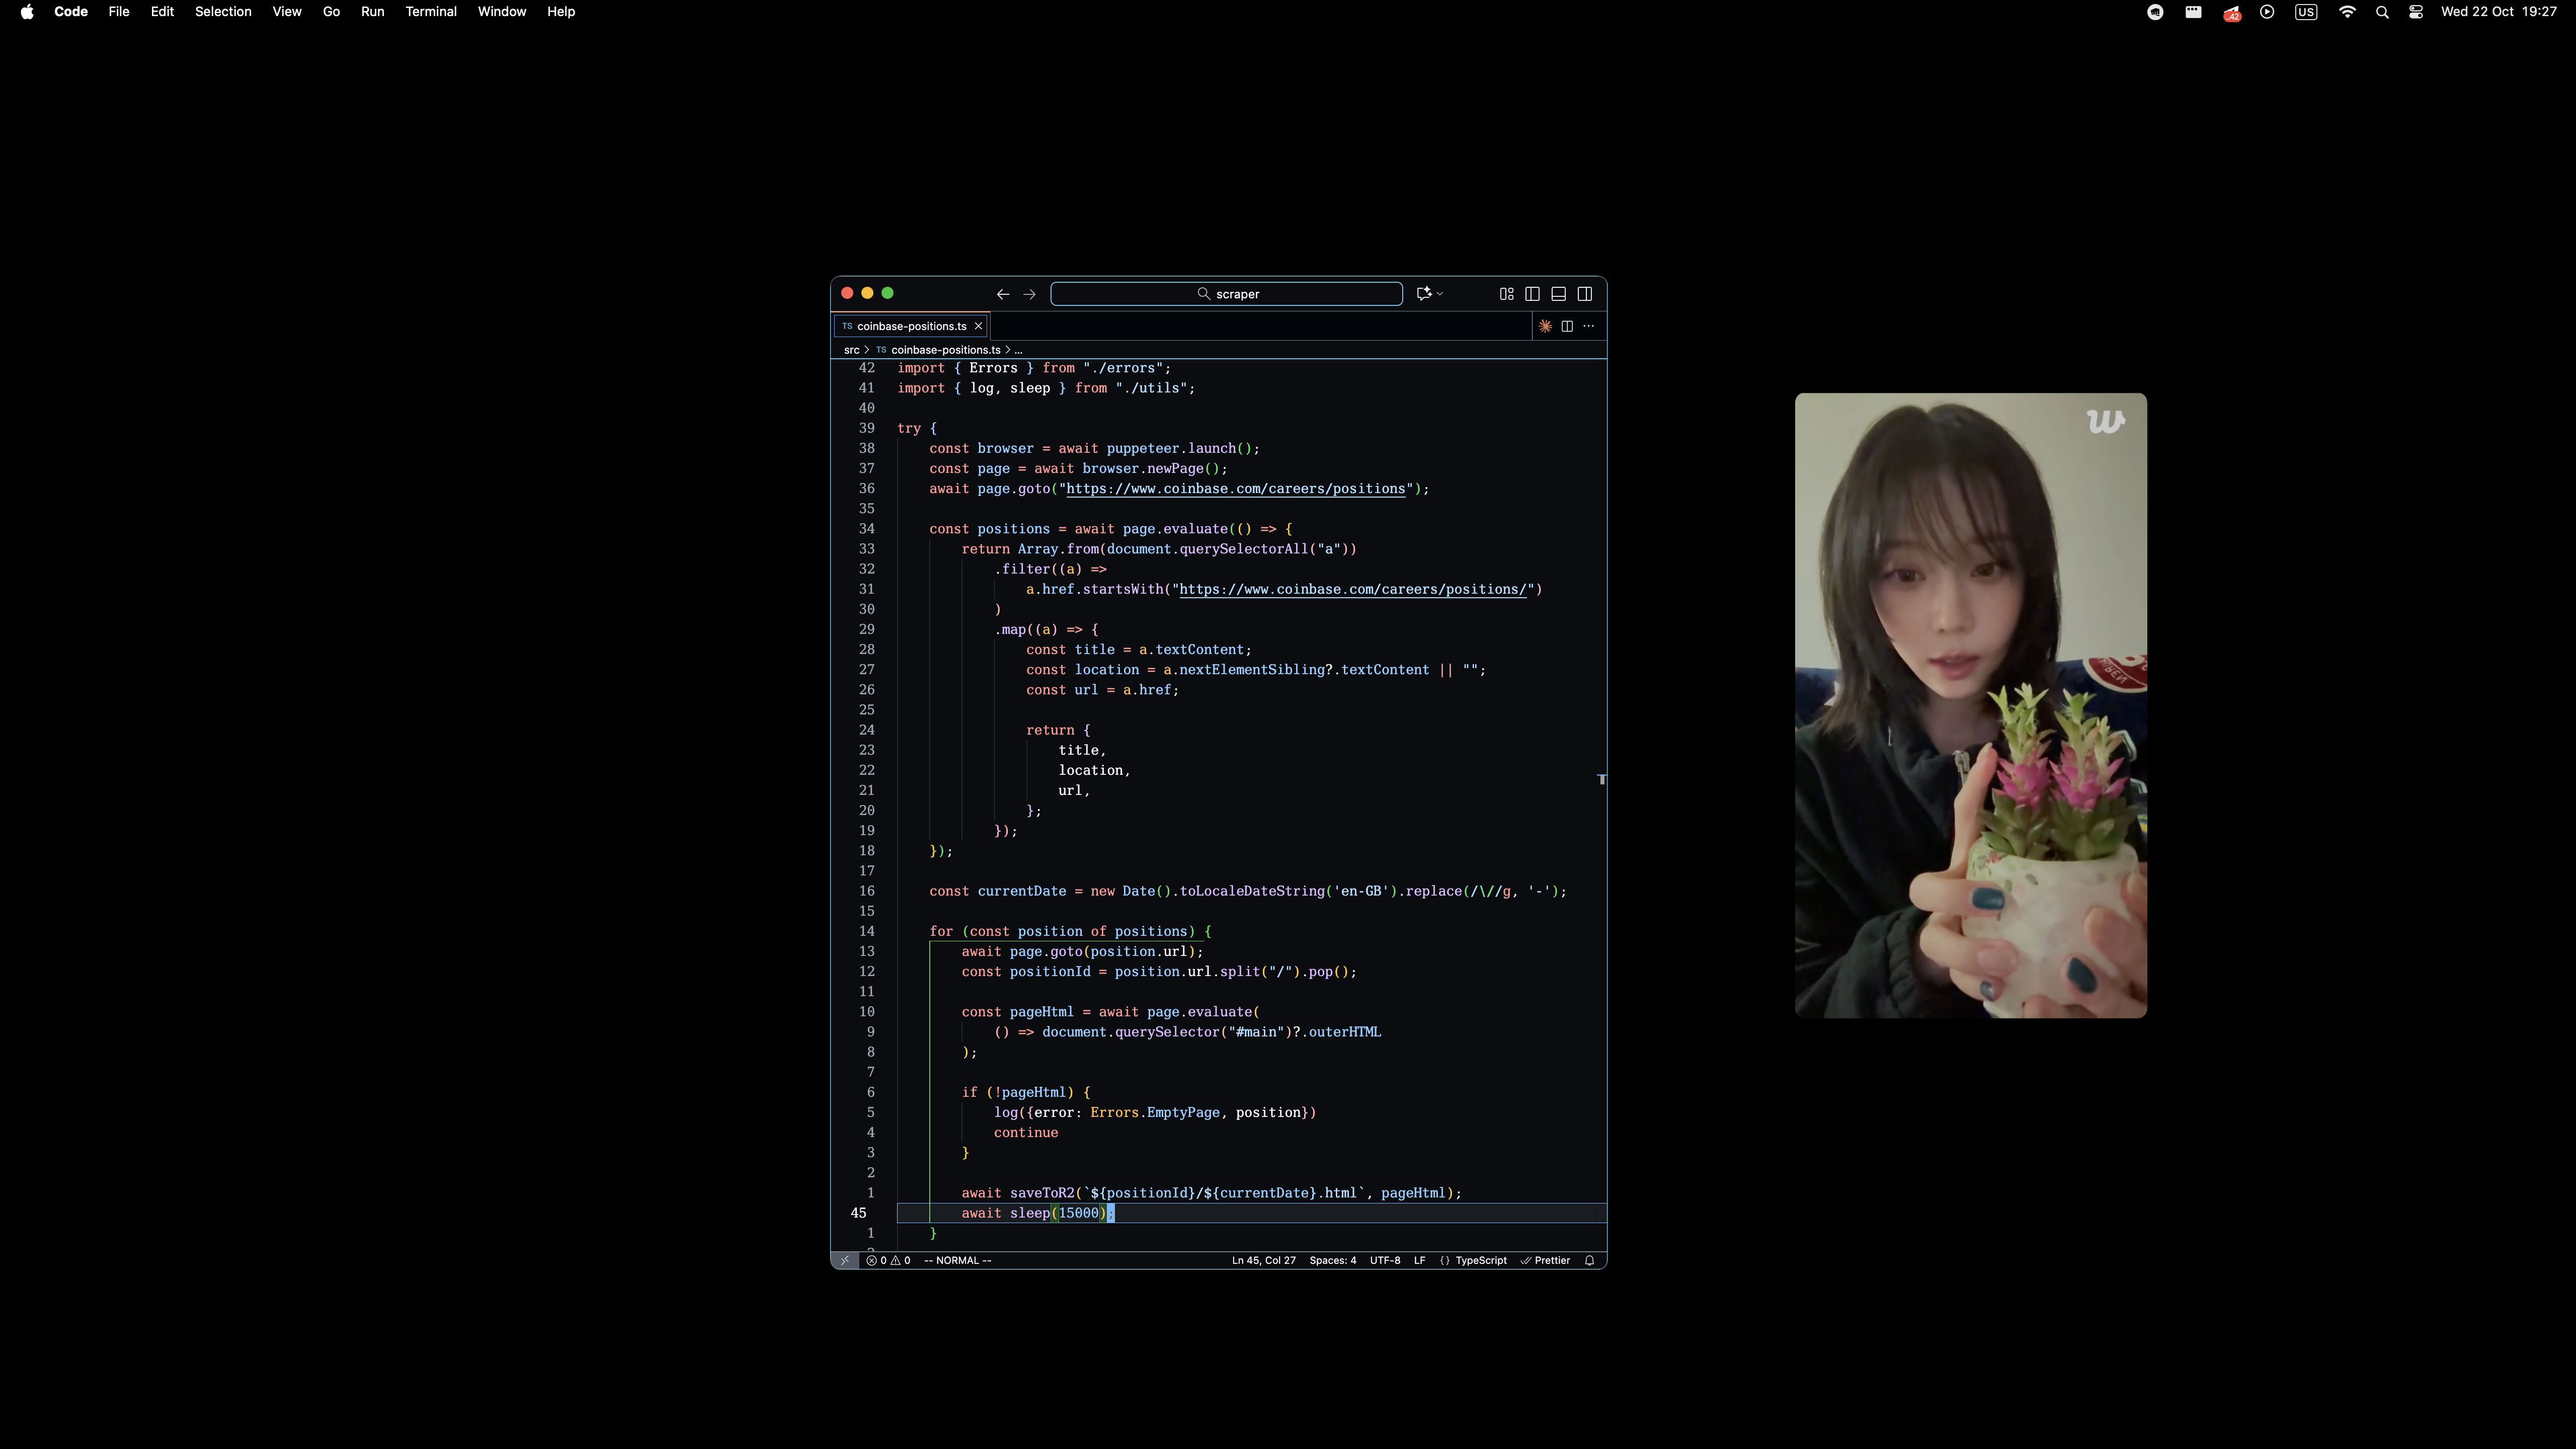Open the Claude sparkle icon in editor toolbar
The height and width of the screenshot is (1449, 2576).
point(1545,326)
